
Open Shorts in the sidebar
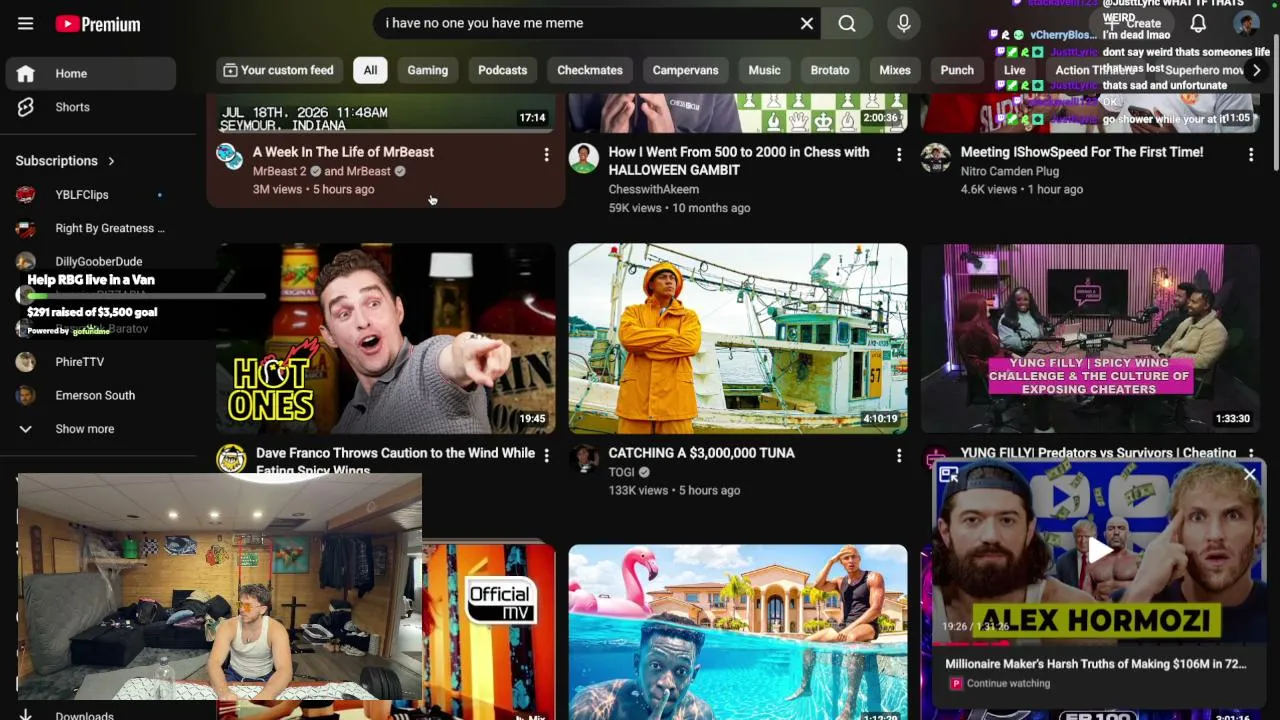point(91,107)
